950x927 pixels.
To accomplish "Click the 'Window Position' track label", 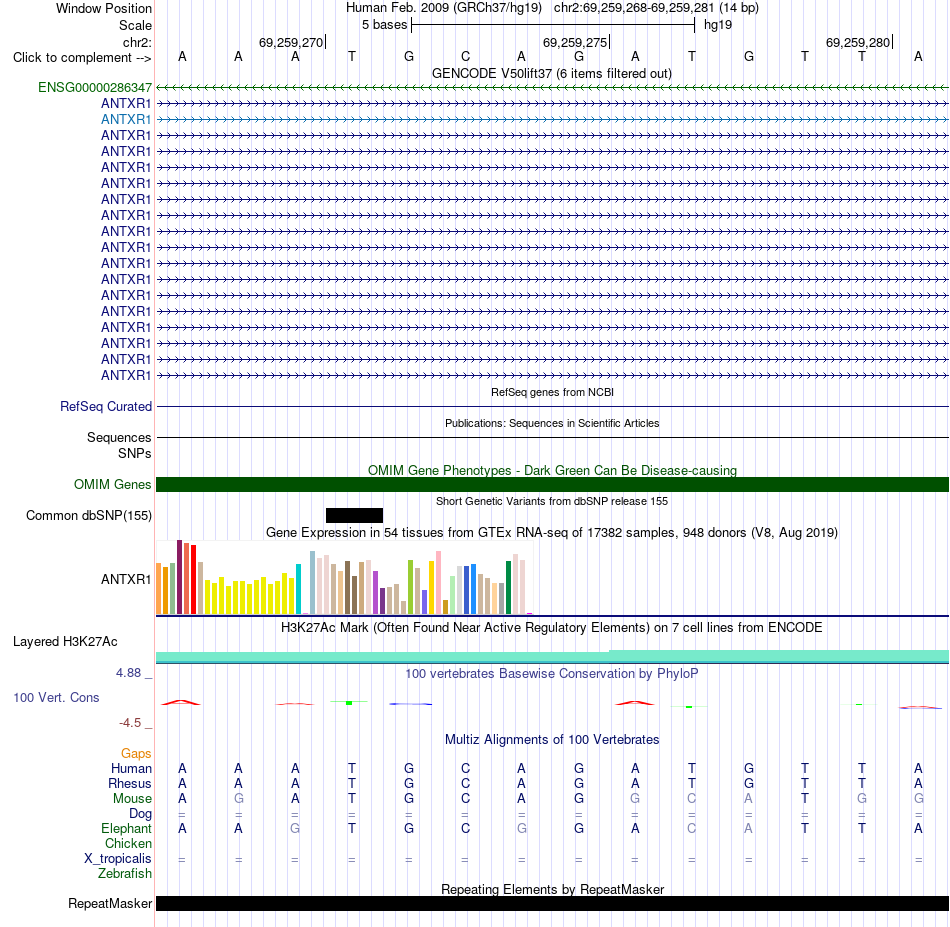I will click(x=104, y=8).
